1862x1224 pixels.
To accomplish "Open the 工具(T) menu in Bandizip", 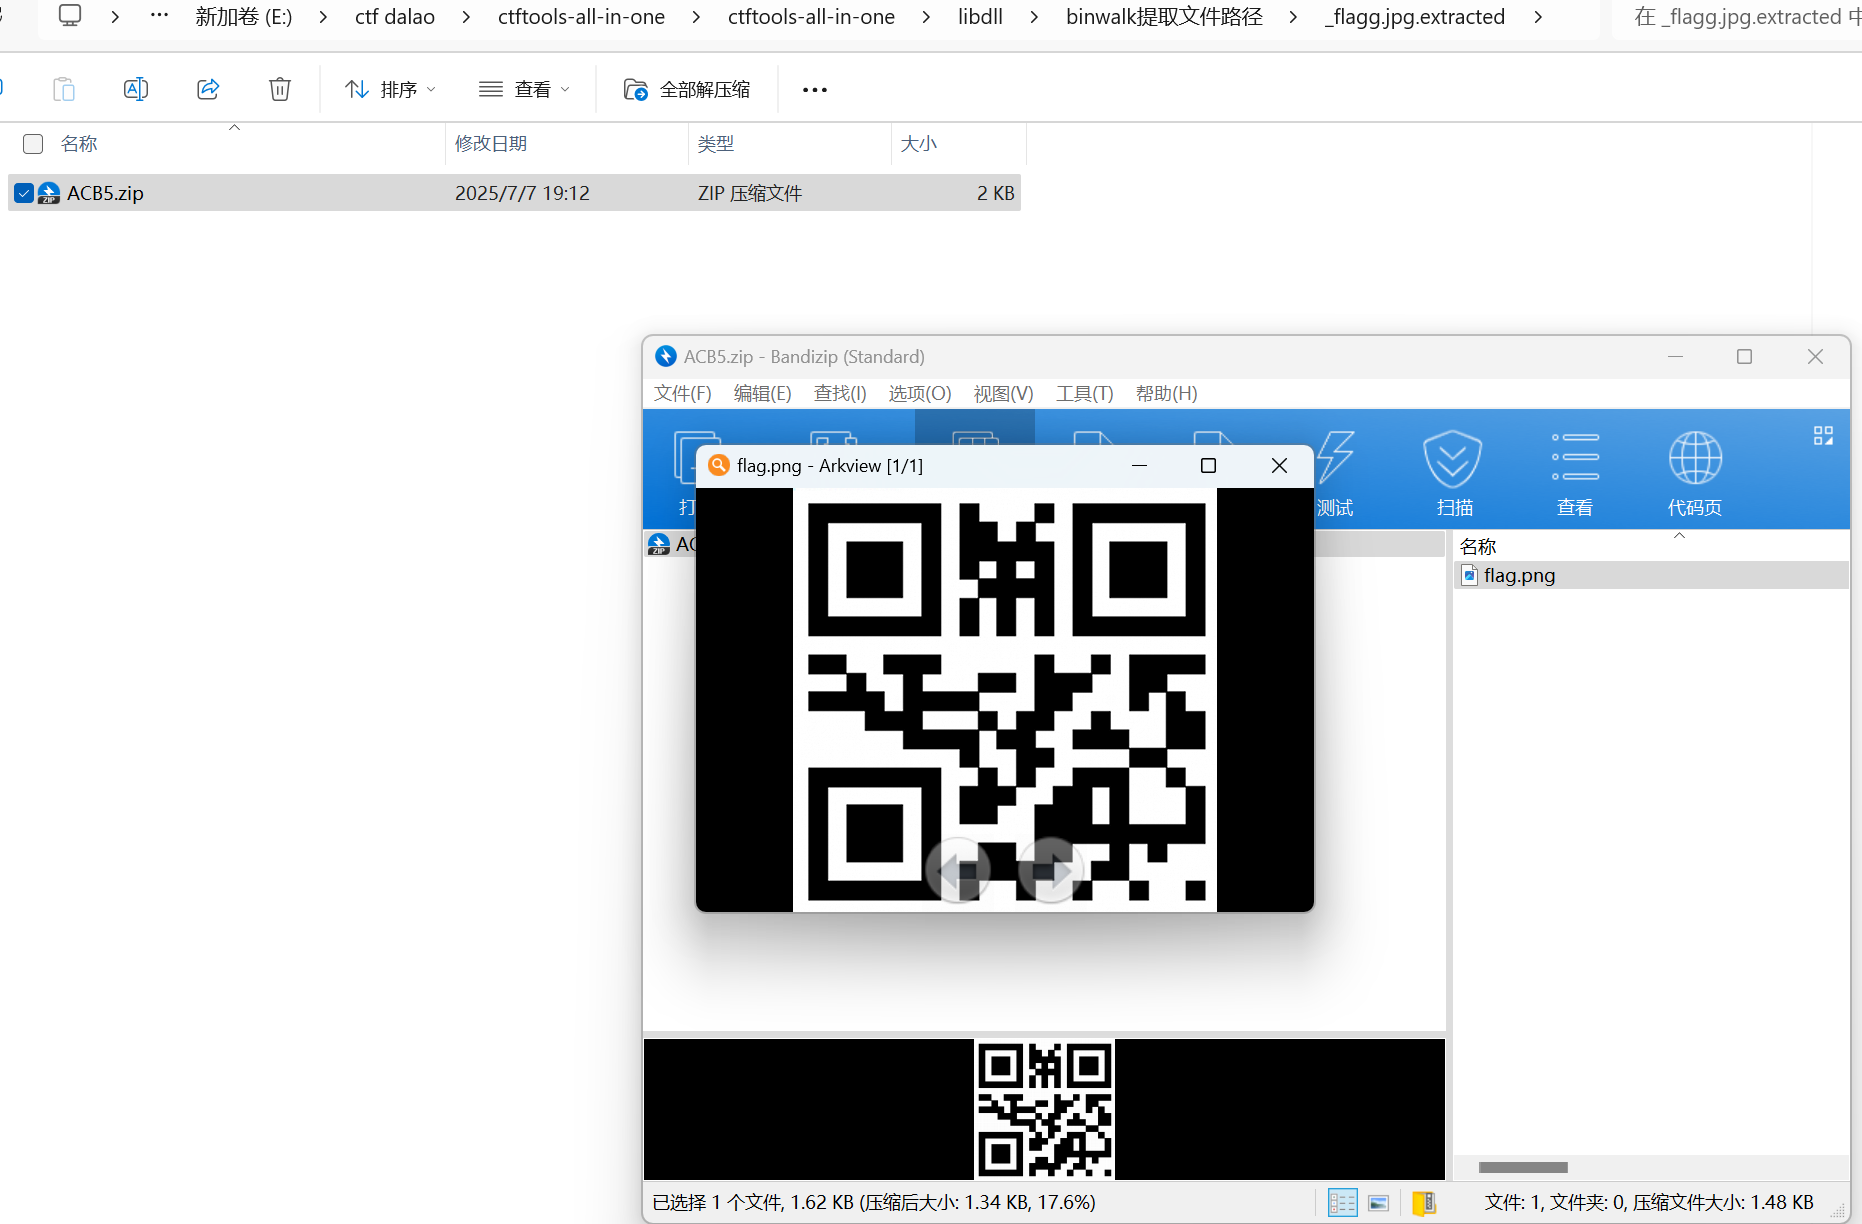I will click(x=1085, y=393).
